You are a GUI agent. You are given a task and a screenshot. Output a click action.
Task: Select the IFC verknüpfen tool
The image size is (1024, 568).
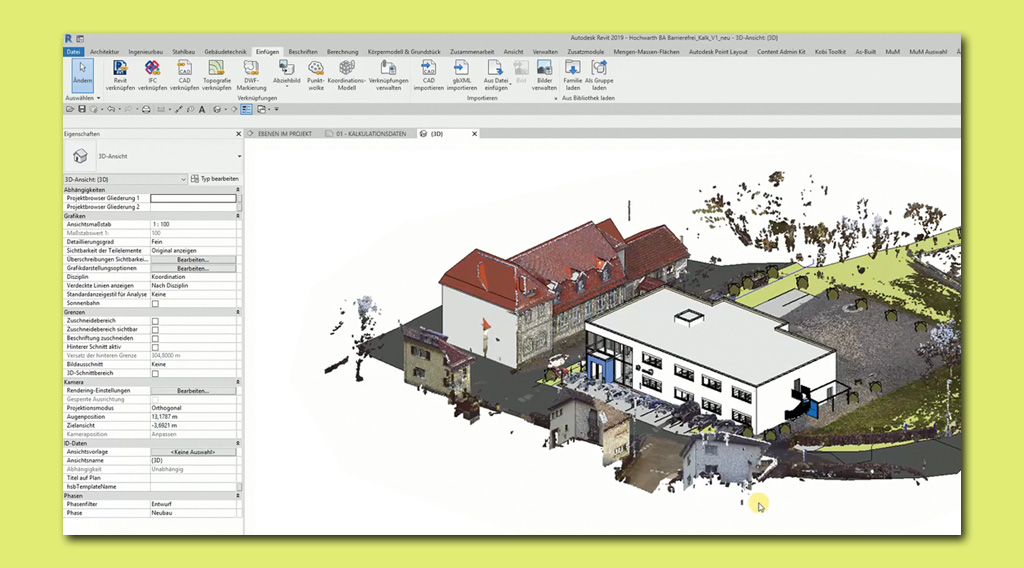pyautogui.click(x=152, y=69)
